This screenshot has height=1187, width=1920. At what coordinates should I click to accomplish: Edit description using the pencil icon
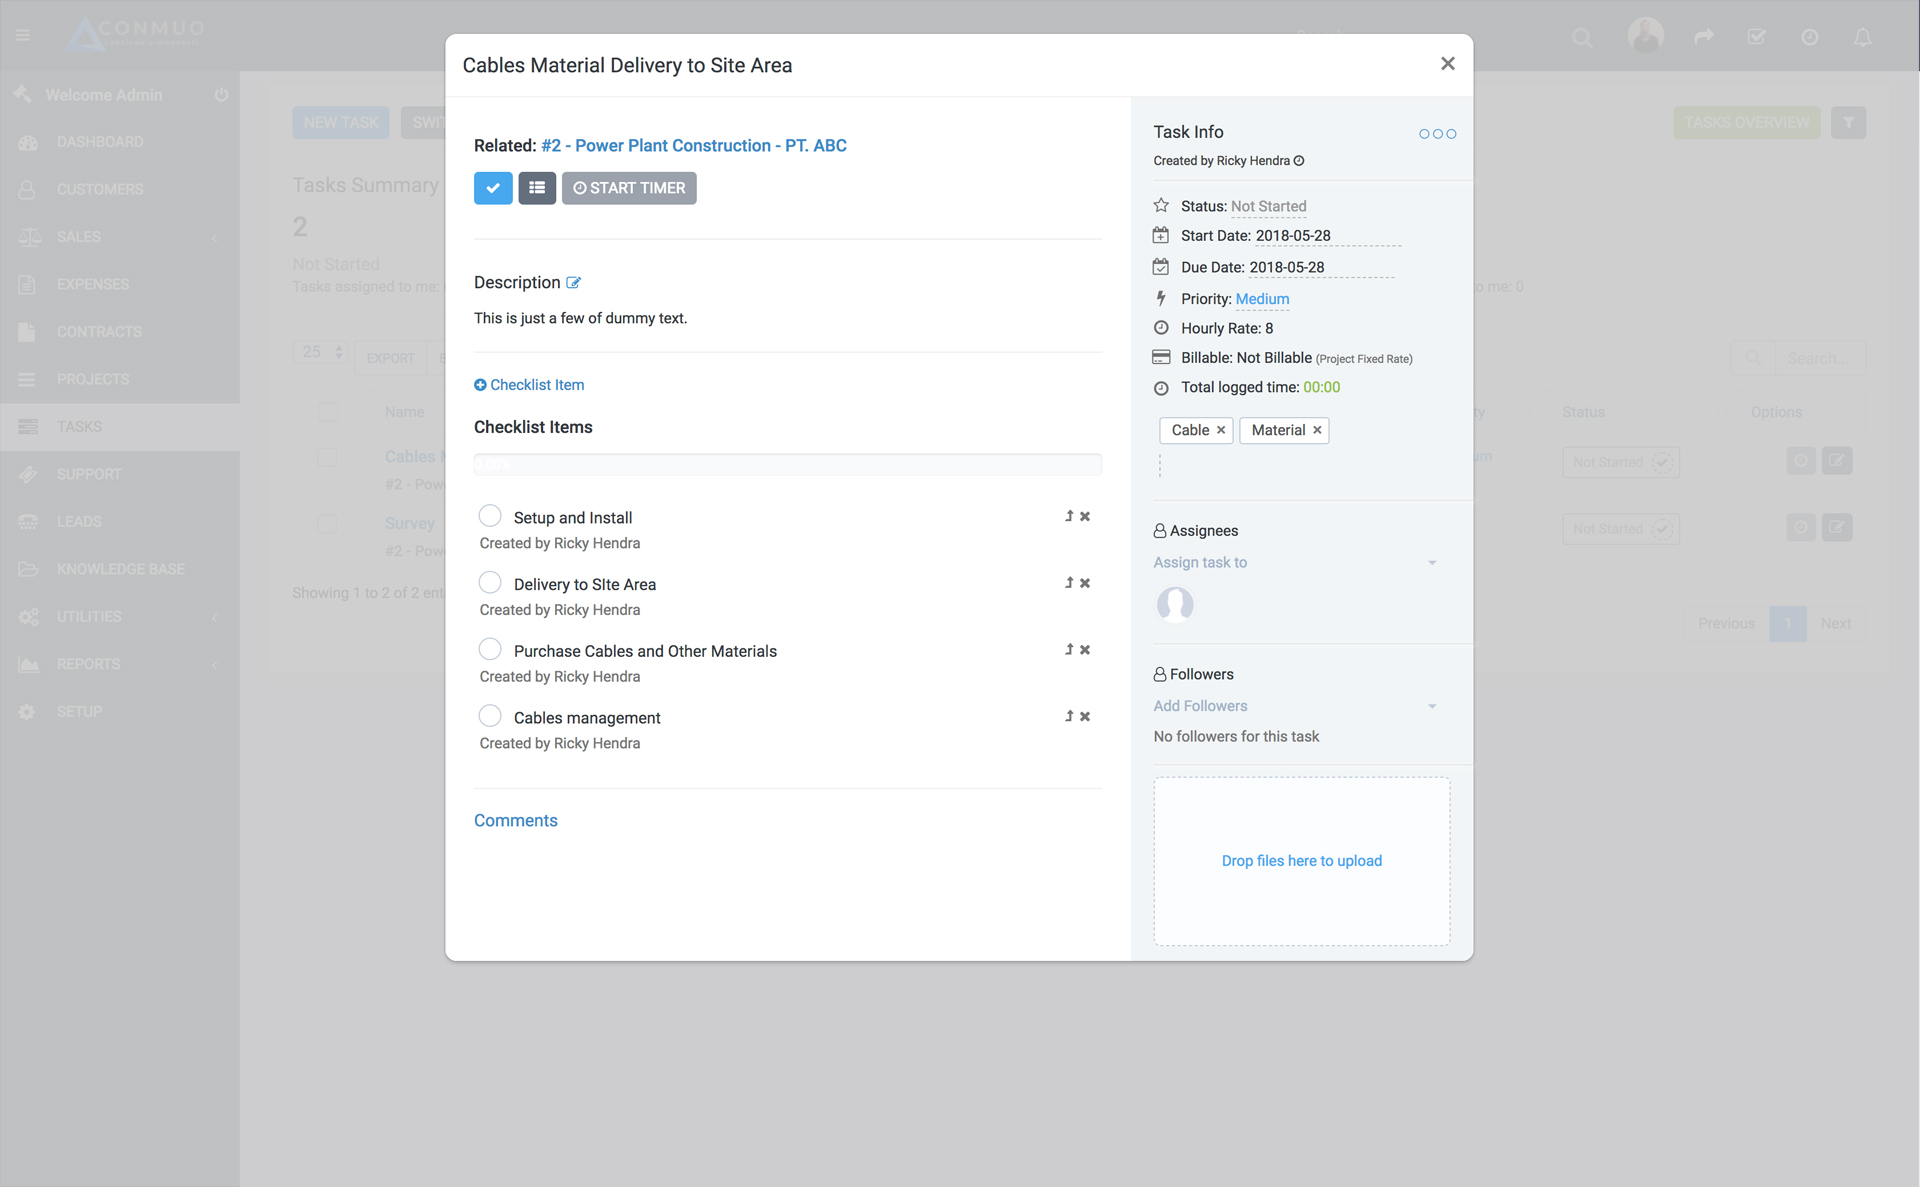(x=573, y=283)
